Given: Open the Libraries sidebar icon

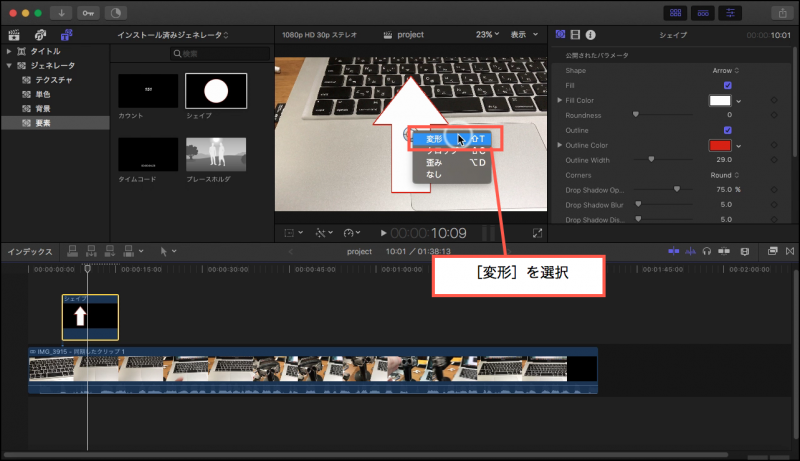Looking at the screenshot, I should [x=14, y=35].
